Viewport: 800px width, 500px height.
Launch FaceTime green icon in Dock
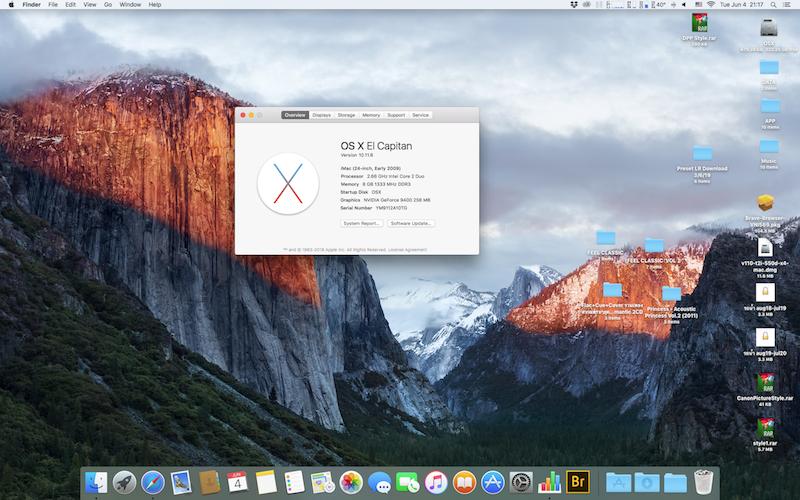[408, 482]
